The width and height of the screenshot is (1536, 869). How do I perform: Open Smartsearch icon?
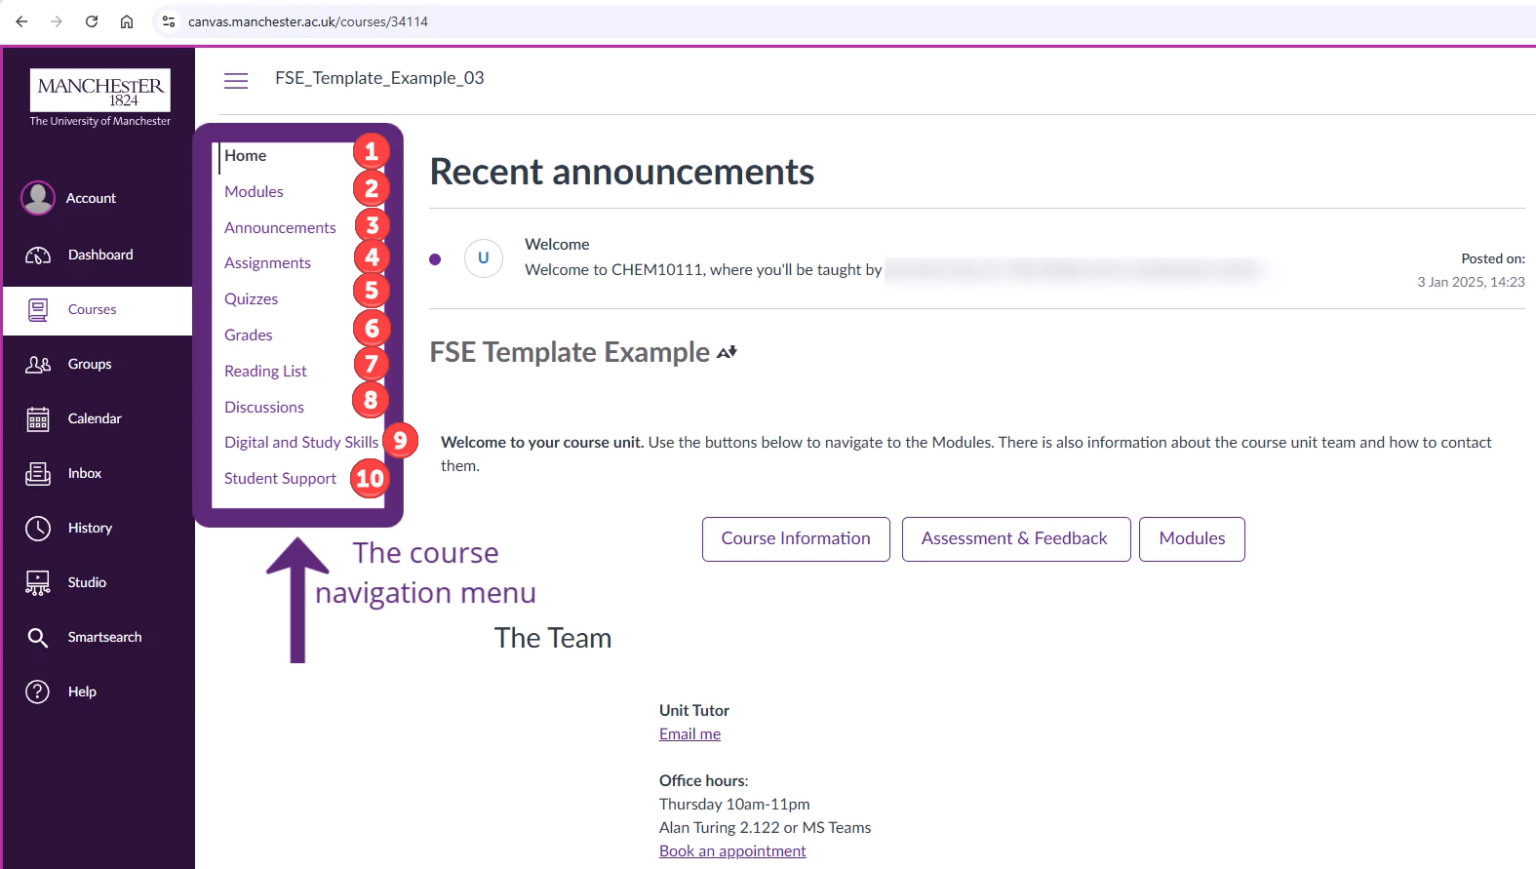[x=37, y=637]
